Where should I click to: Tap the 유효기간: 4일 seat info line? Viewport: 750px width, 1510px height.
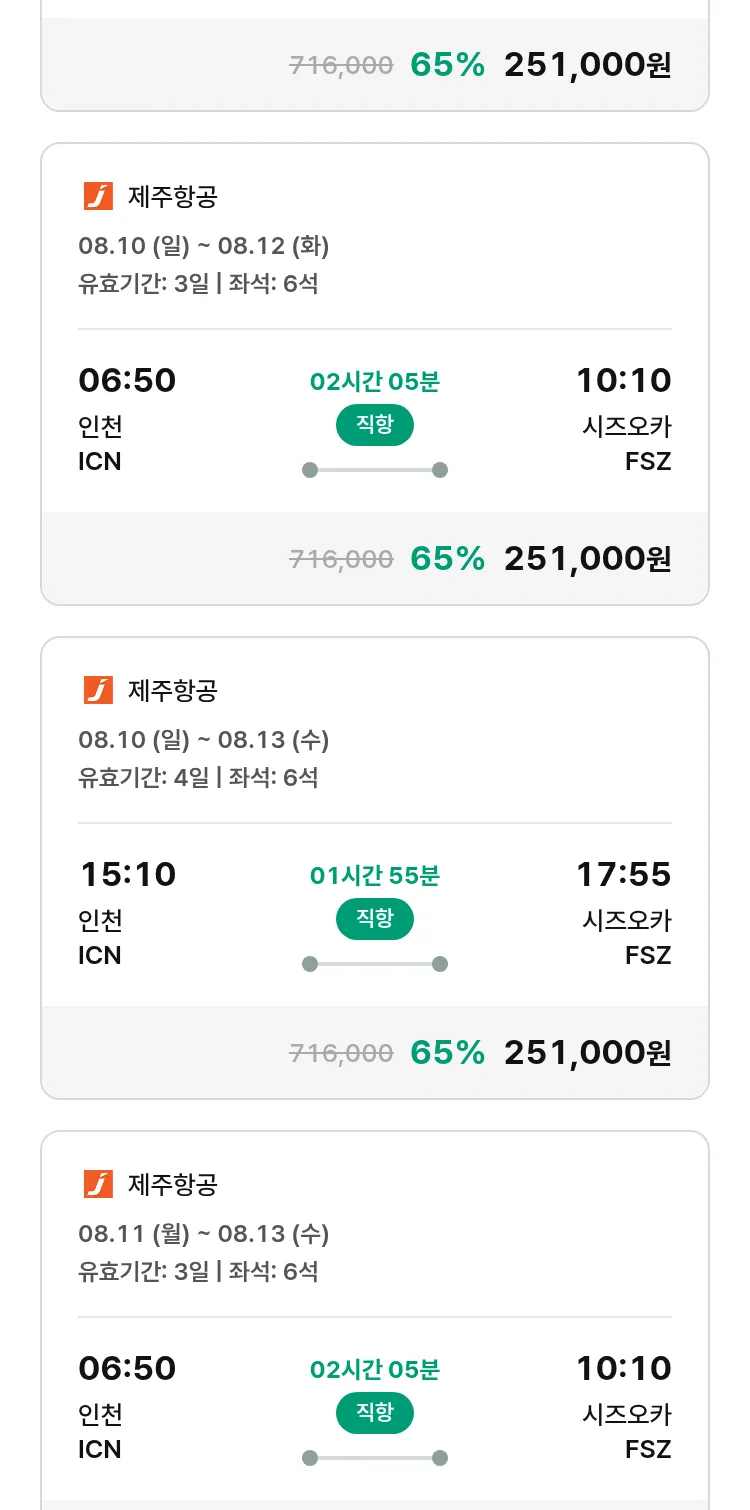tap(198, 777)
